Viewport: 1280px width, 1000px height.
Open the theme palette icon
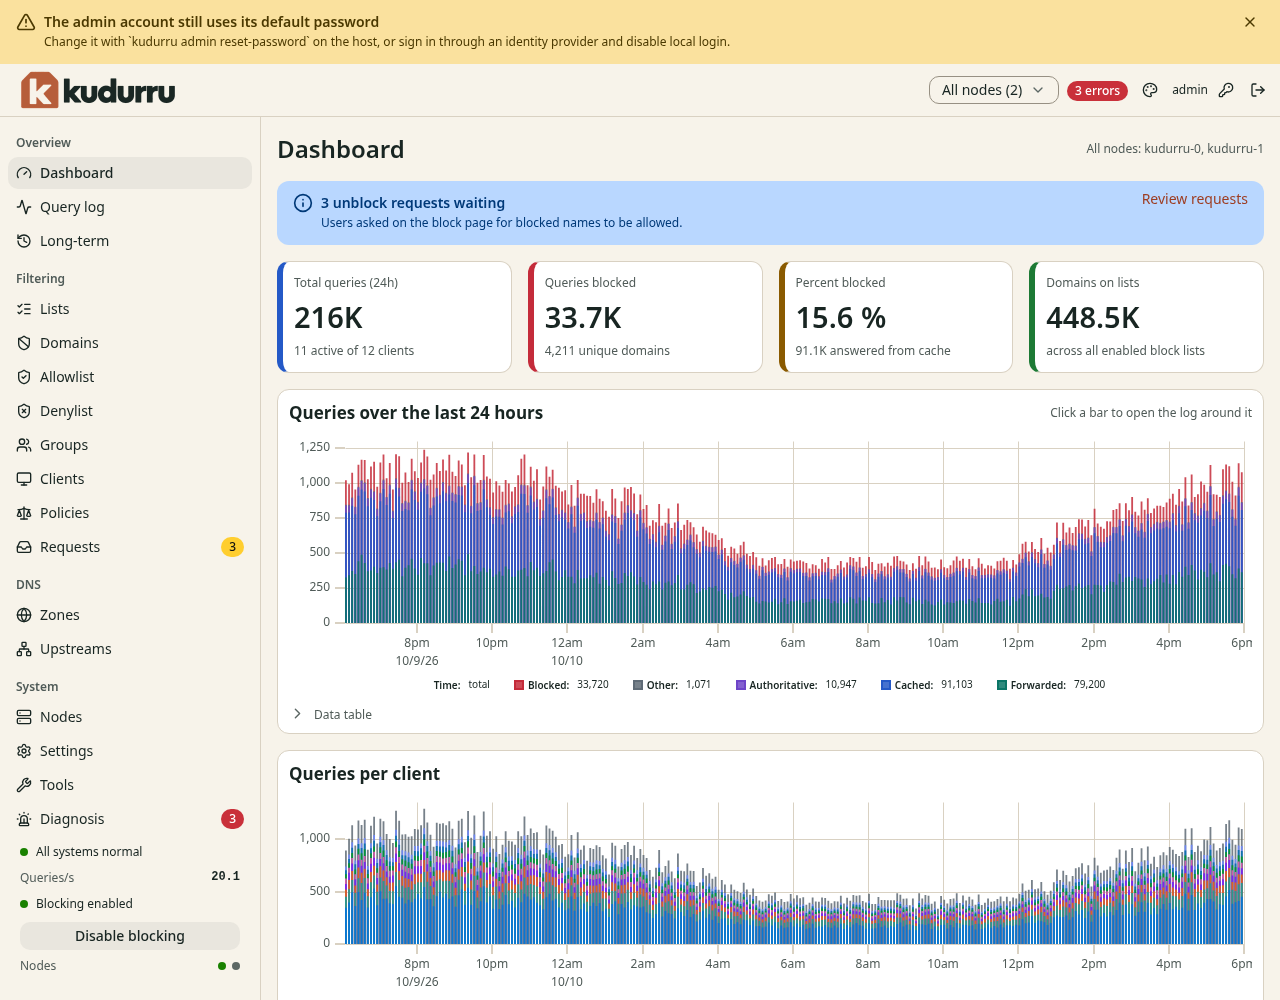coord(1150,90)
